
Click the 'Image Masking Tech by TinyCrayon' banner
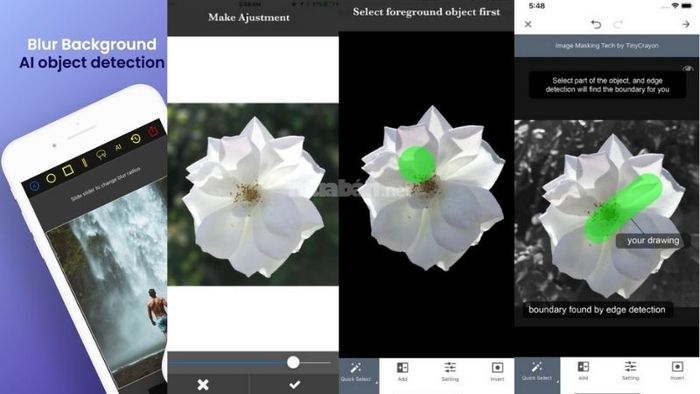point(607,46)
